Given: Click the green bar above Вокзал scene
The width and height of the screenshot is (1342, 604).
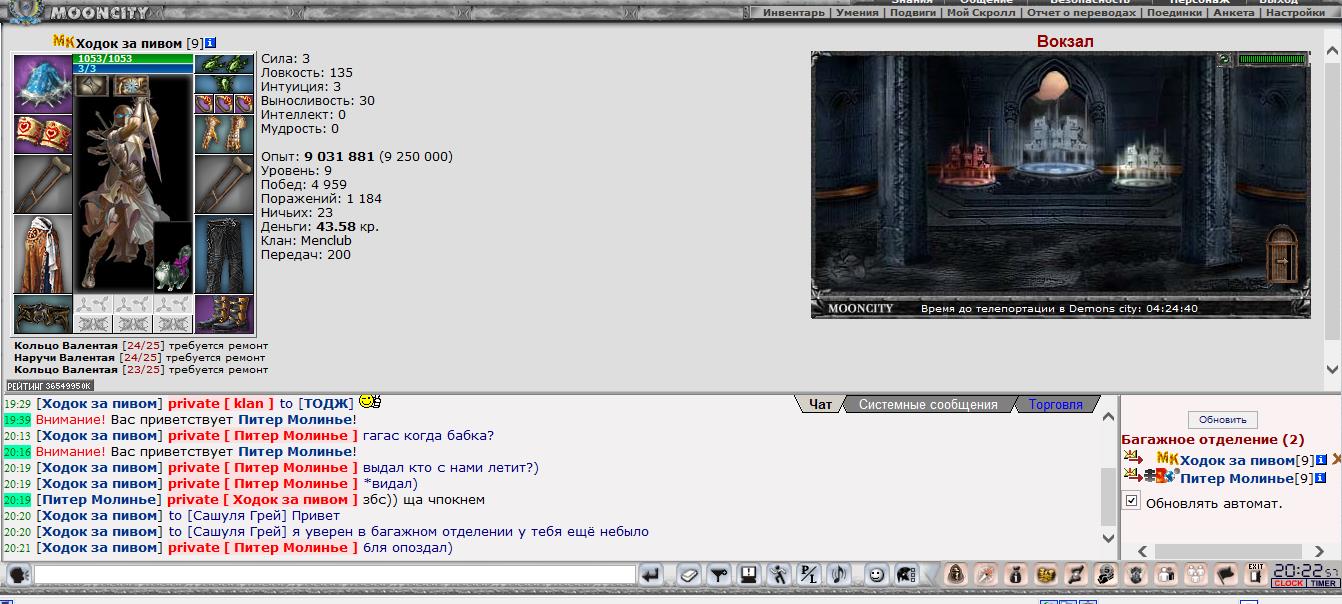Looking at the screenshot, I should point(1272,60).
